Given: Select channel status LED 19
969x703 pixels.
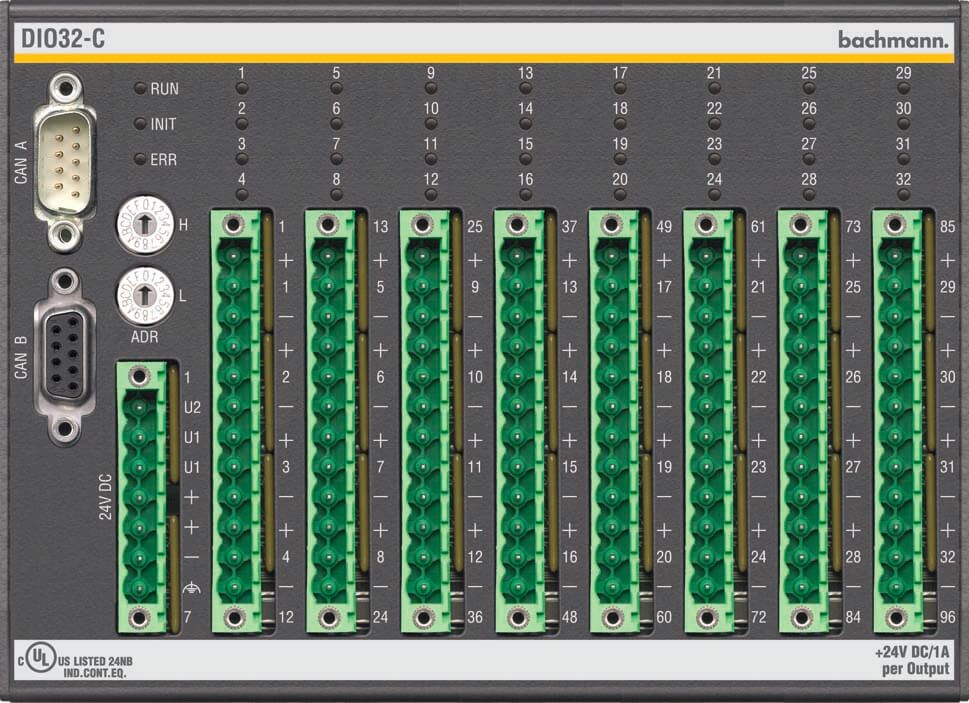Looking at the screenshot, I should click(x=620, y=159).
